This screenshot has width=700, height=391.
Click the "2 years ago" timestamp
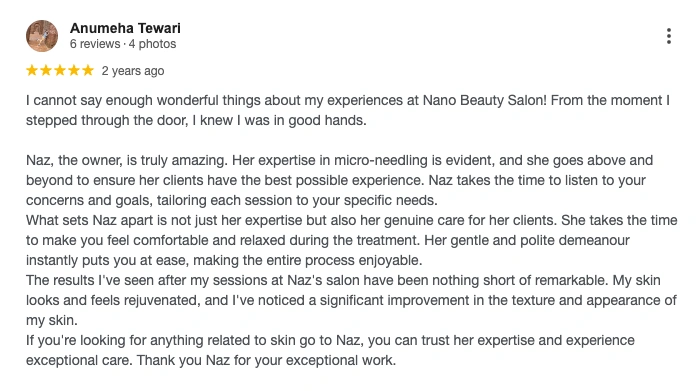(133, 71)
